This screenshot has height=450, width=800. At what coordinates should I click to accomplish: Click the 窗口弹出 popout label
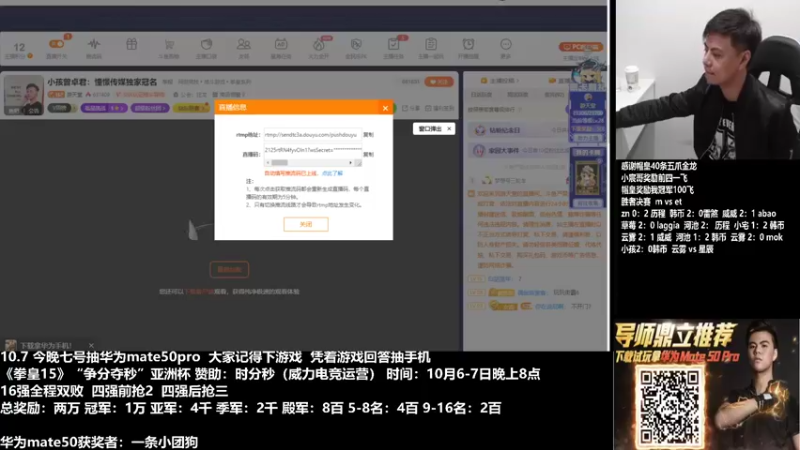pos(430,129)
